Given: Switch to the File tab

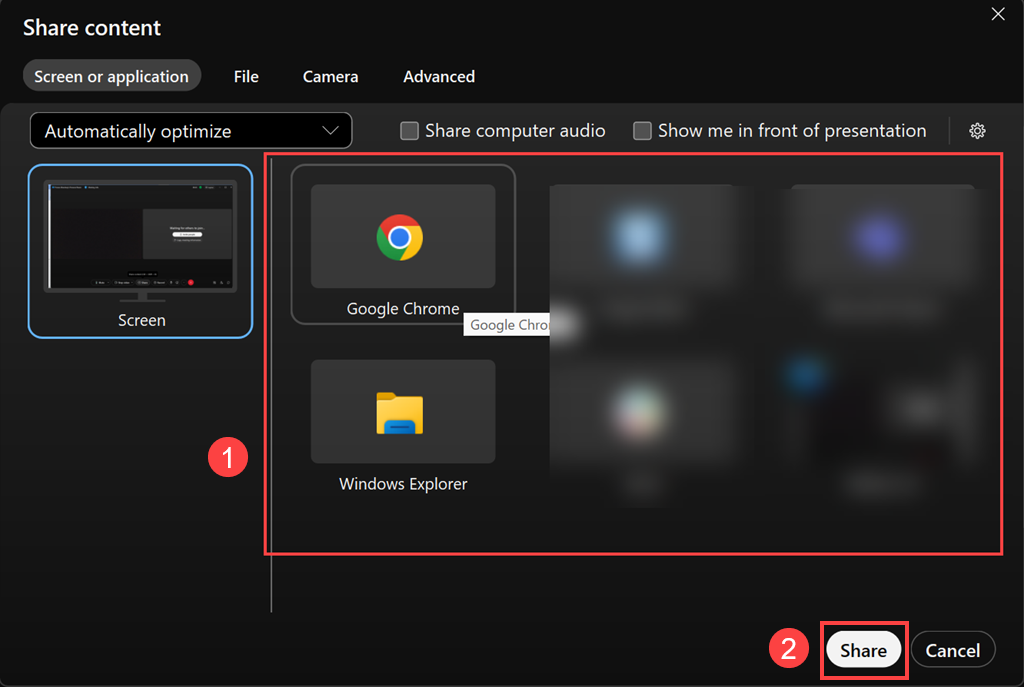Looking at the screenshot, I should pyautogui.click(x=246, y=76).
